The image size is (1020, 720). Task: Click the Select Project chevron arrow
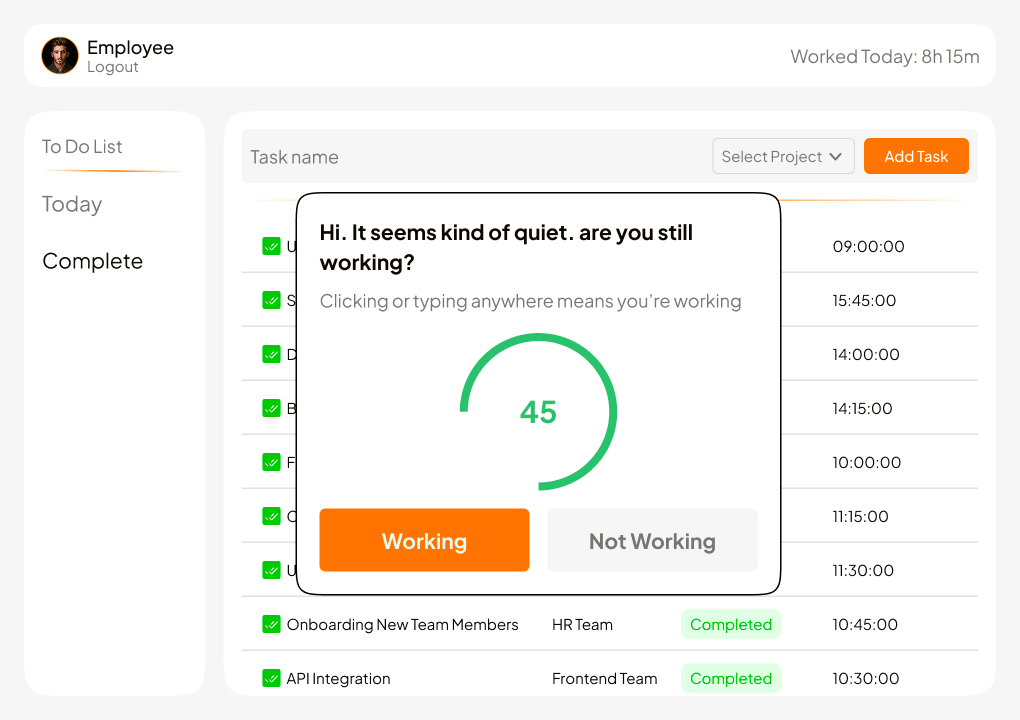tap(836, 157)
